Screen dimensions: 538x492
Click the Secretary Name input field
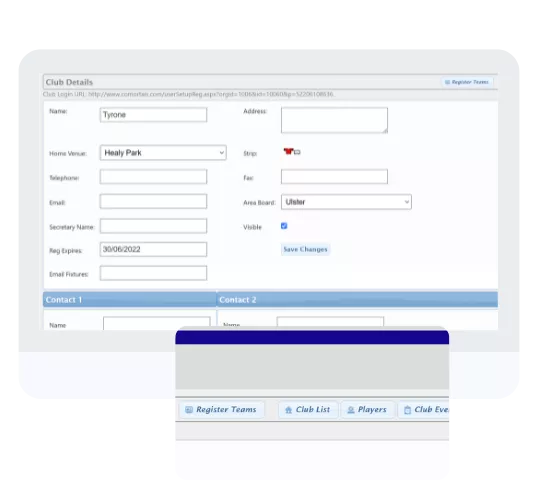coord(153,226)
